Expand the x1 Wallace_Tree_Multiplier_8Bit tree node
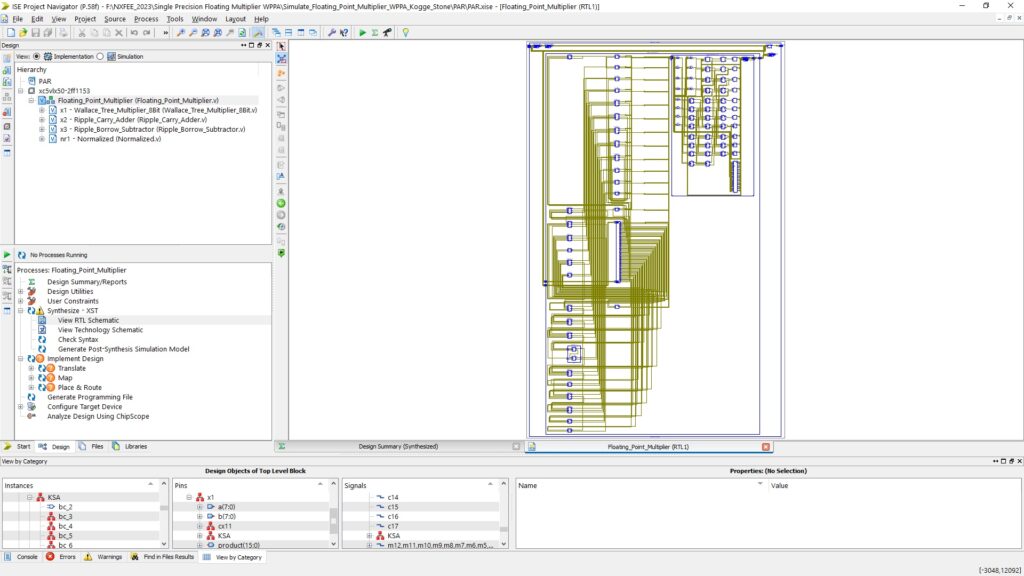 [x=41, y=110]
